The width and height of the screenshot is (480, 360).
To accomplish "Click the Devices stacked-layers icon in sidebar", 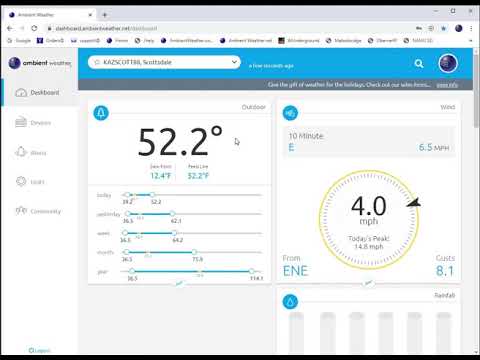I will 21,122.
